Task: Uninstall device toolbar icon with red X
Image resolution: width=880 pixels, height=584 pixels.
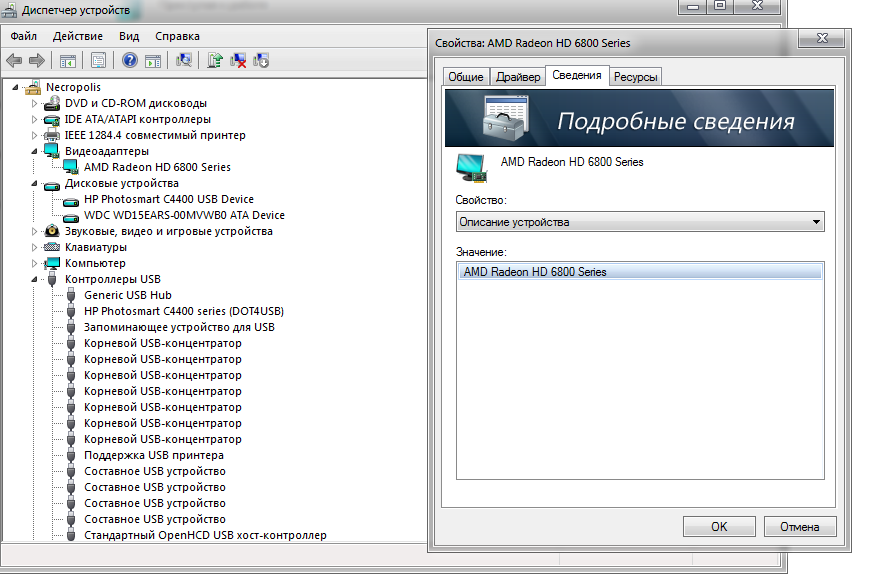Action: pos(238,60)
